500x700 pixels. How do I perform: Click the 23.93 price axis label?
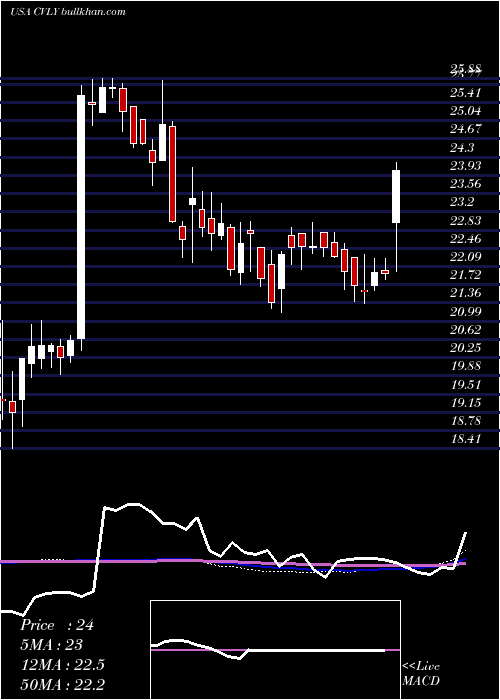465,166
